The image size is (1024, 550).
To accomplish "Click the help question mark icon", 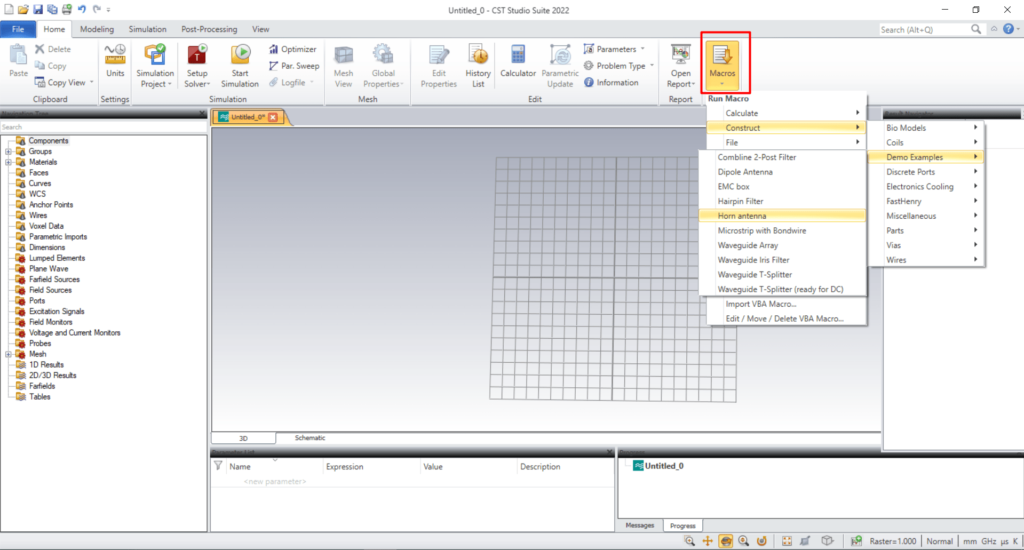I will pyautogui.click(x=1008, y=29).
